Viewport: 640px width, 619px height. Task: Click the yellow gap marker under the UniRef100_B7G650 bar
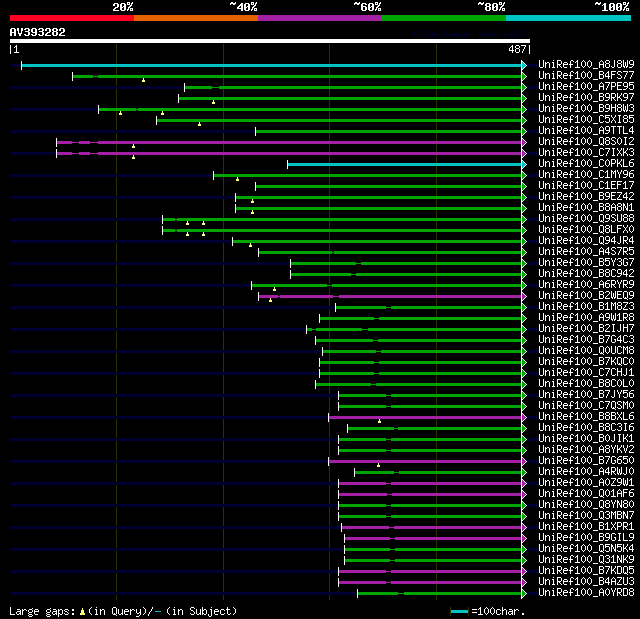coord(378,466)
